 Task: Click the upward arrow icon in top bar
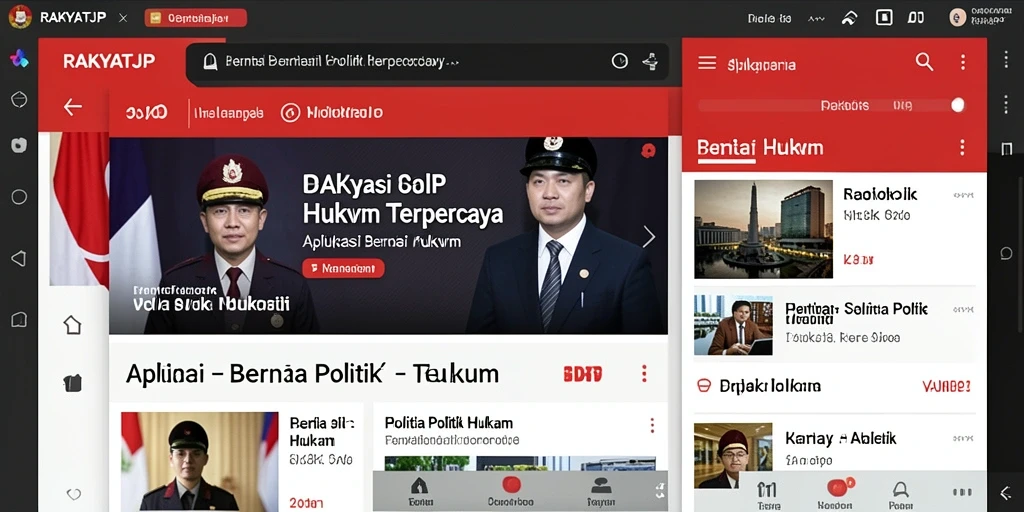[849, 18]
